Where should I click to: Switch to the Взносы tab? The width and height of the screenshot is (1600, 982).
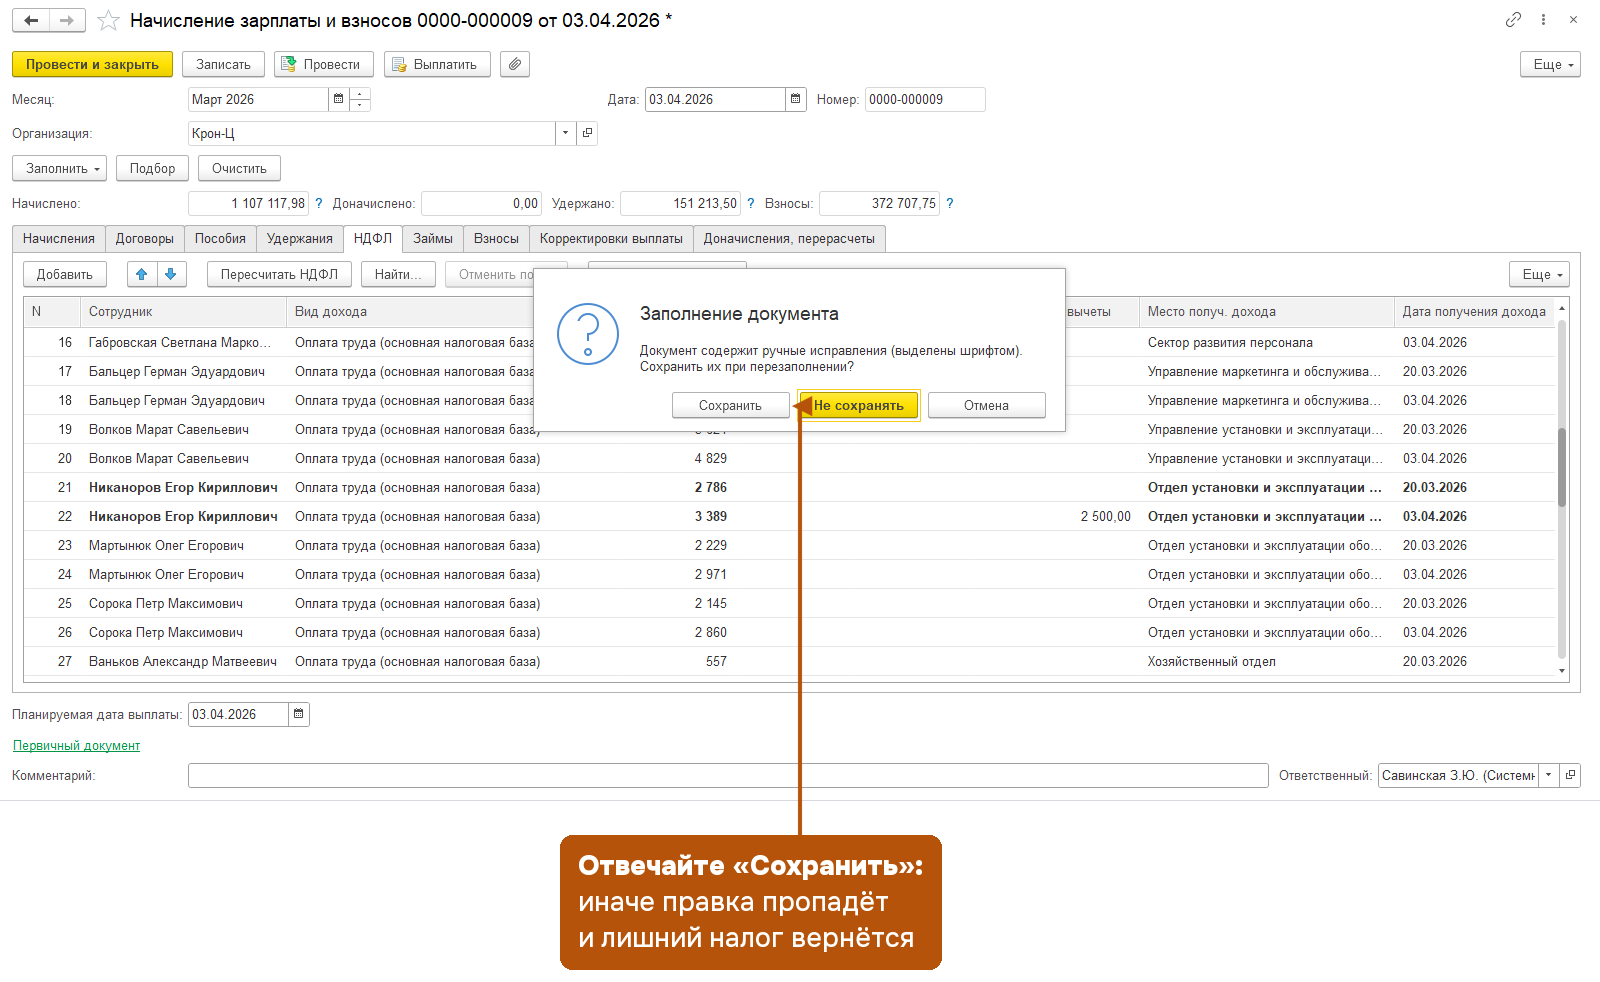[496, 239]
